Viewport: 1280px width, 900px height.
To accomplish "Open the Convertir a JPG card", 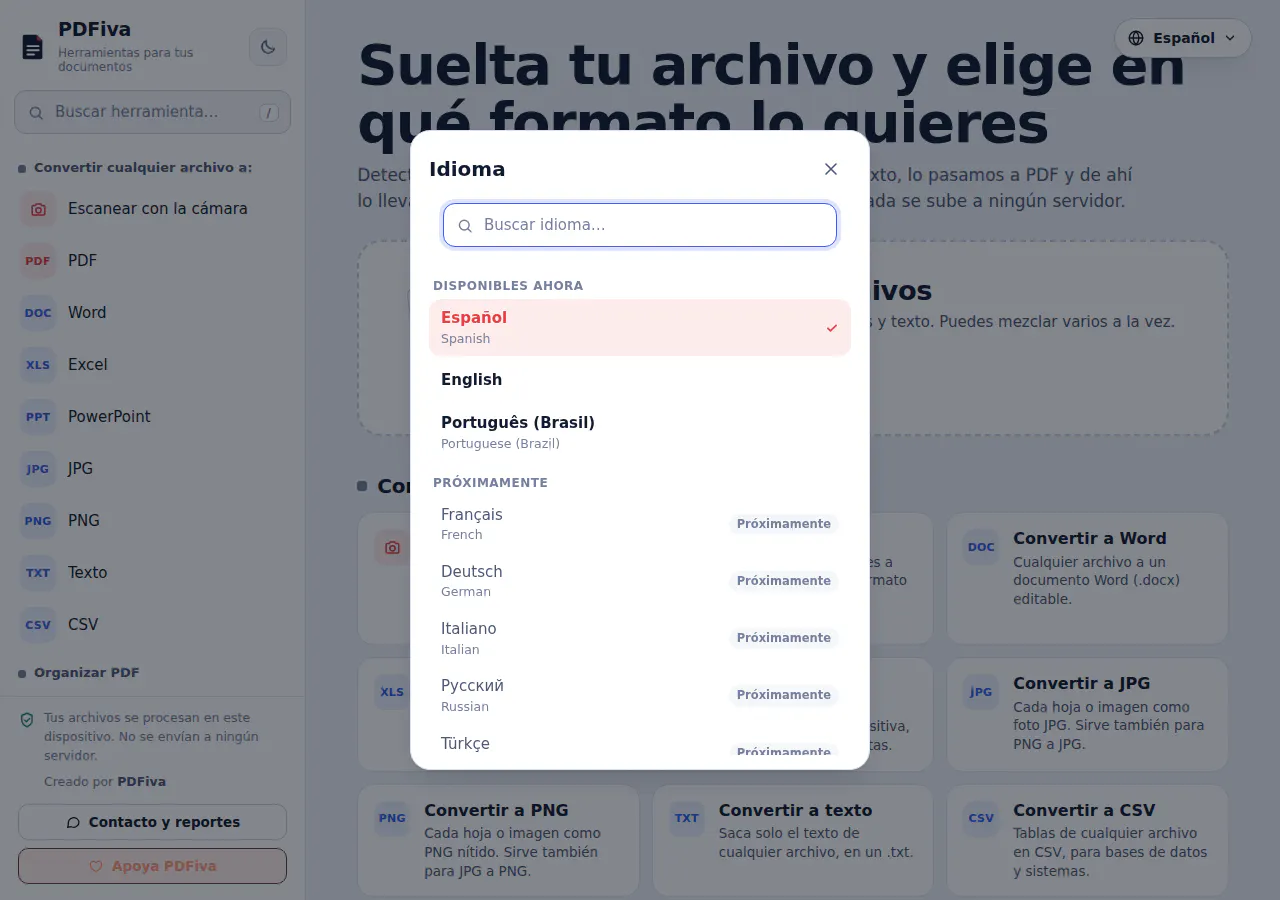I will click(1087, 714).
